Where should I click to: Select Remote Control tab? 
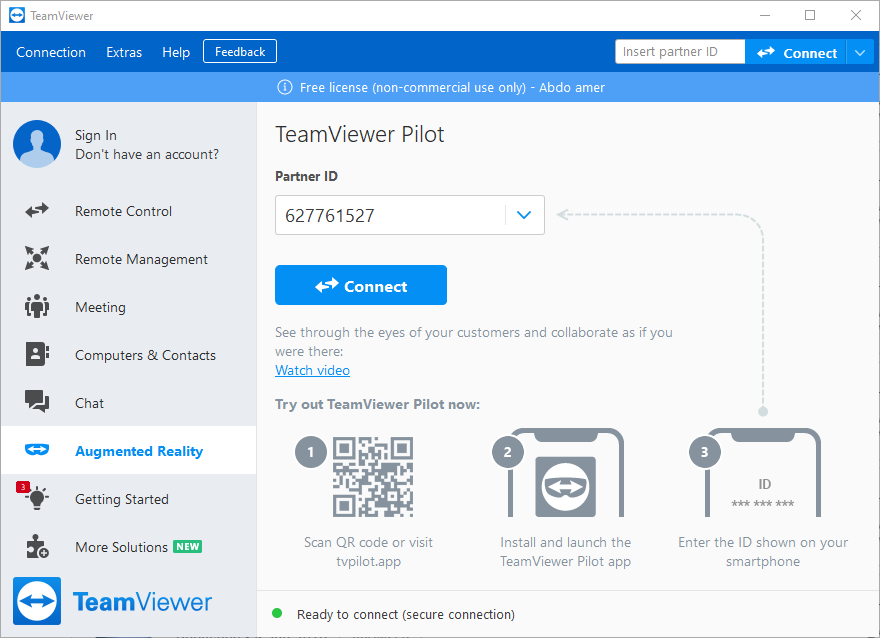click(129, 211)
